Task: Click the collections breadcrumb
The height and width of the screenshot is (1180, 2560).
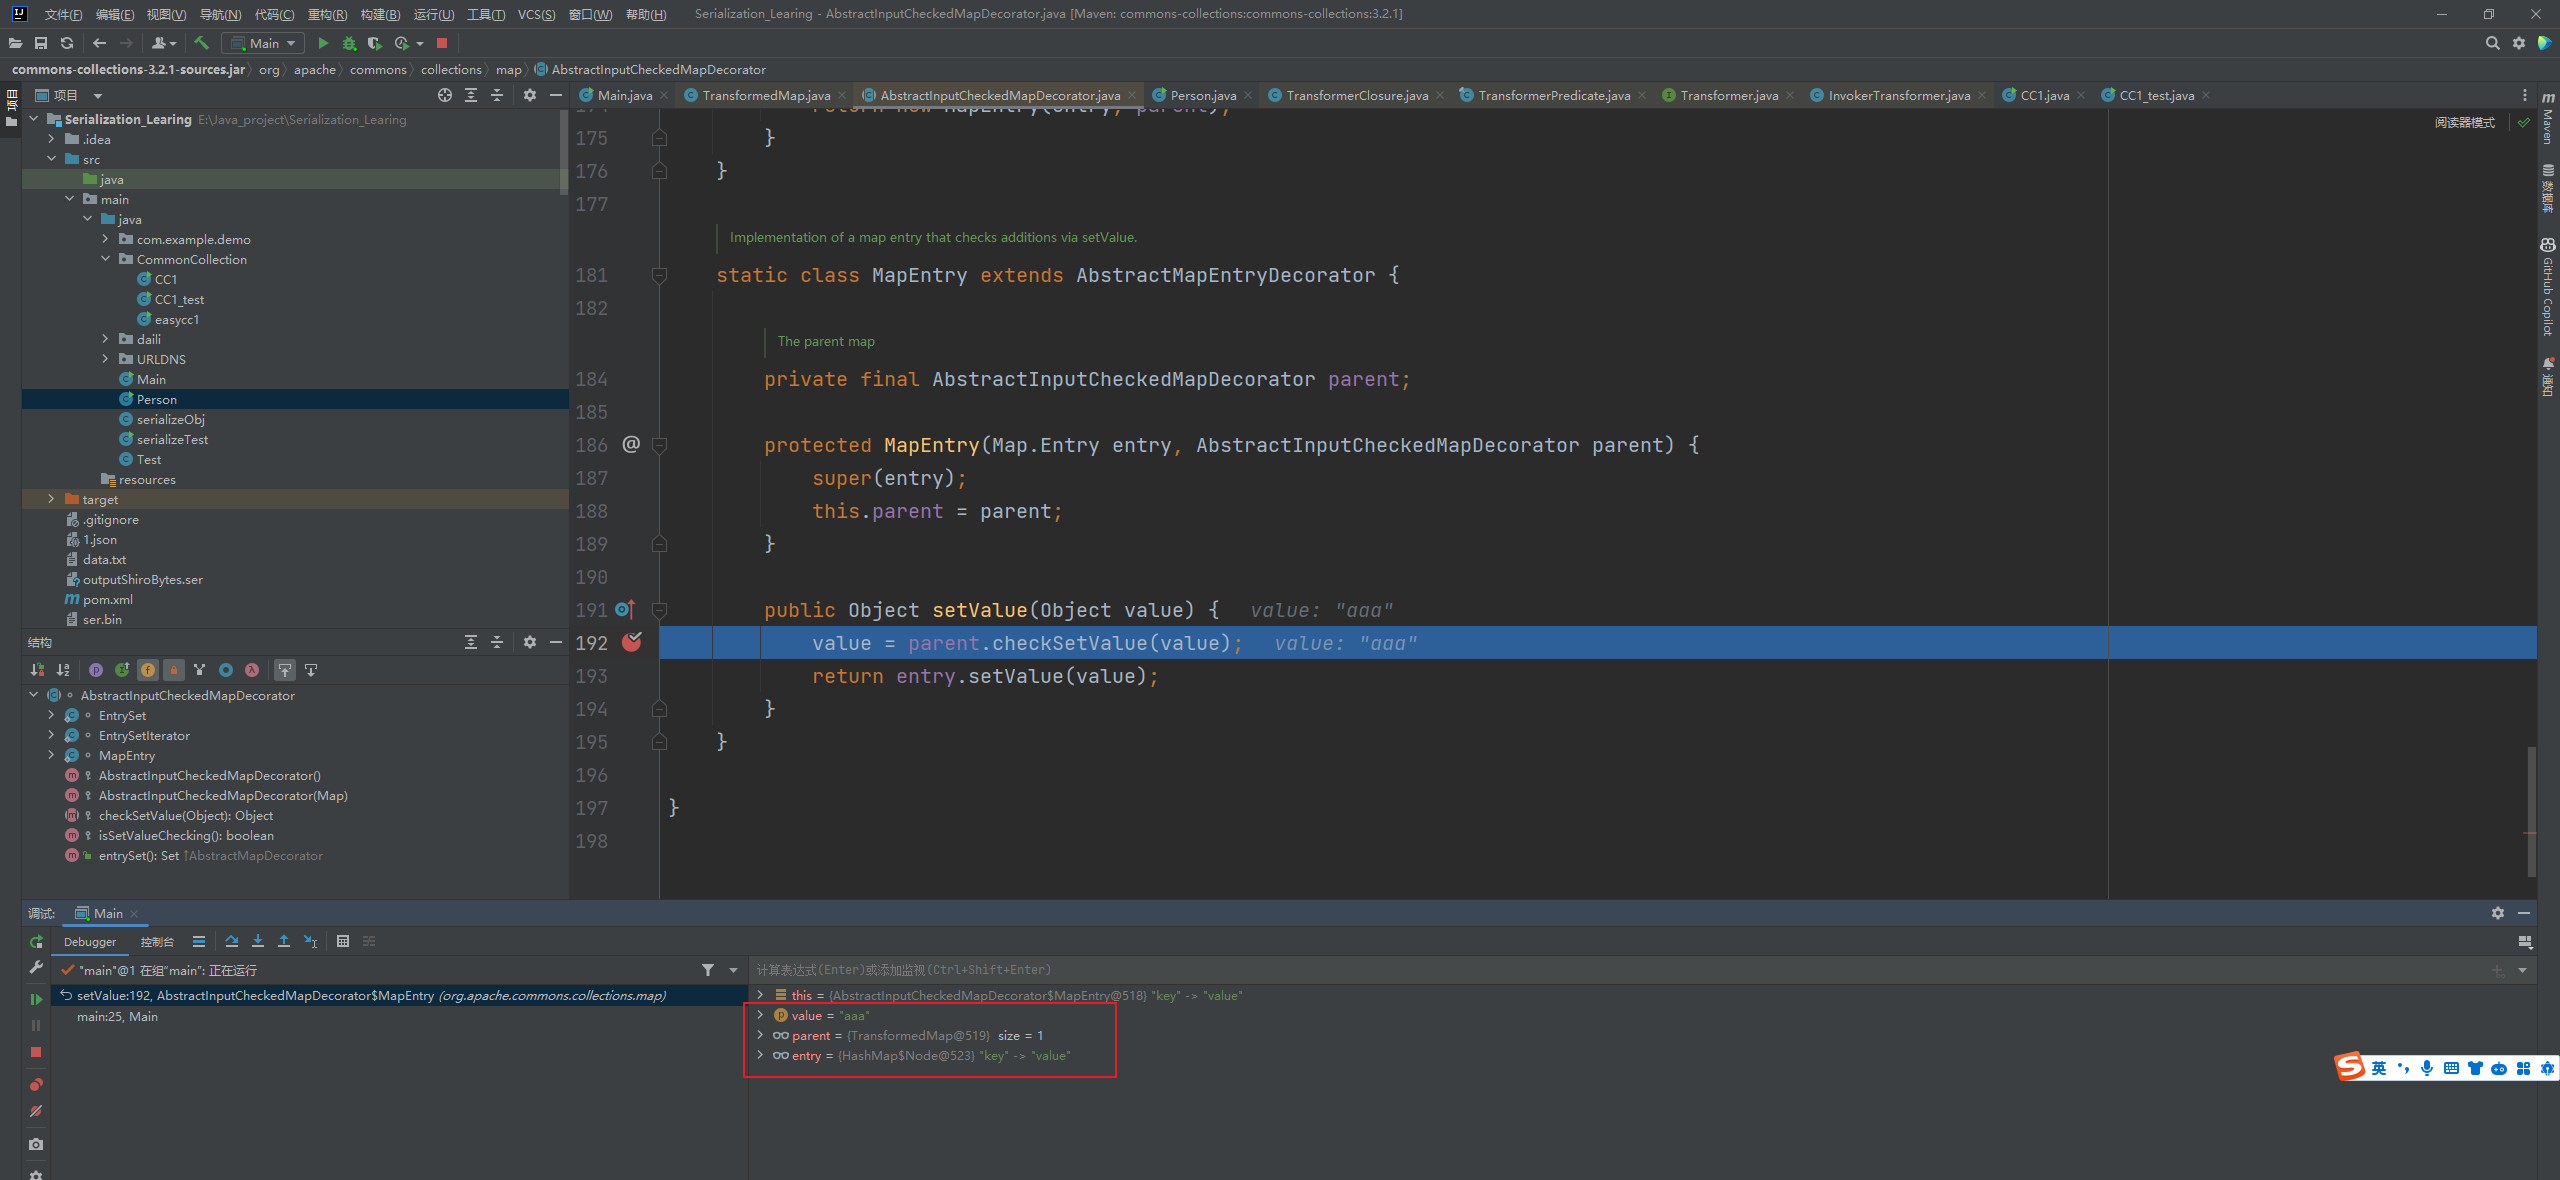Action: 451,69
